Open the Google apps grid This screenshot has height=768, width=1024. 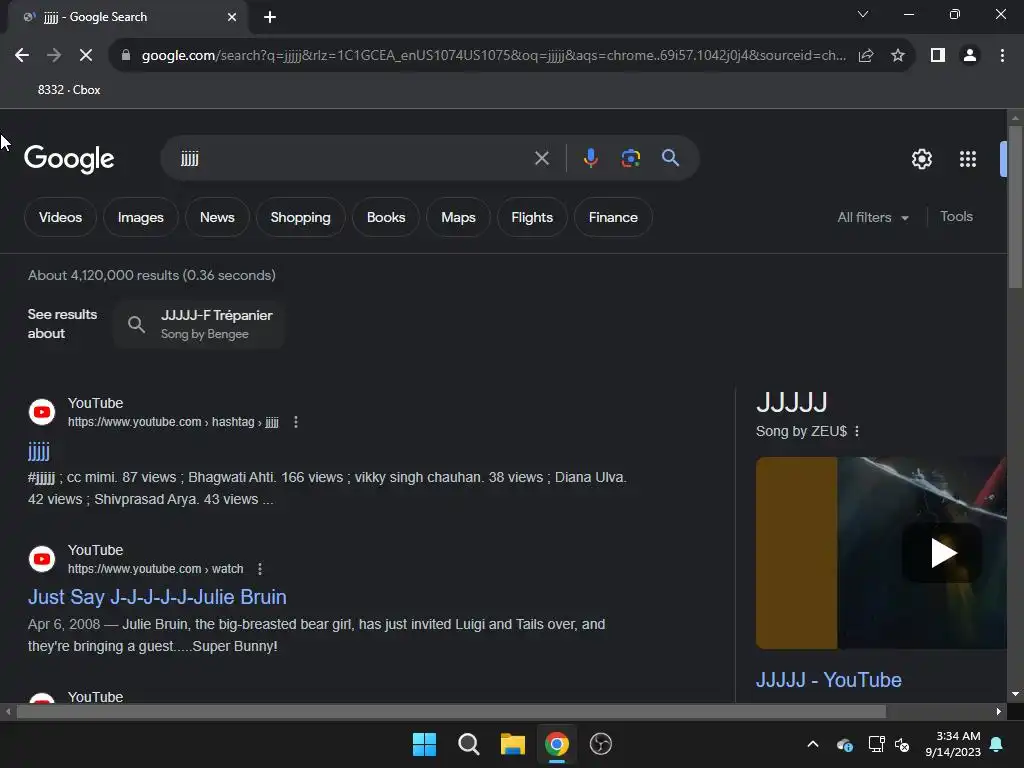tap(968, 159)
